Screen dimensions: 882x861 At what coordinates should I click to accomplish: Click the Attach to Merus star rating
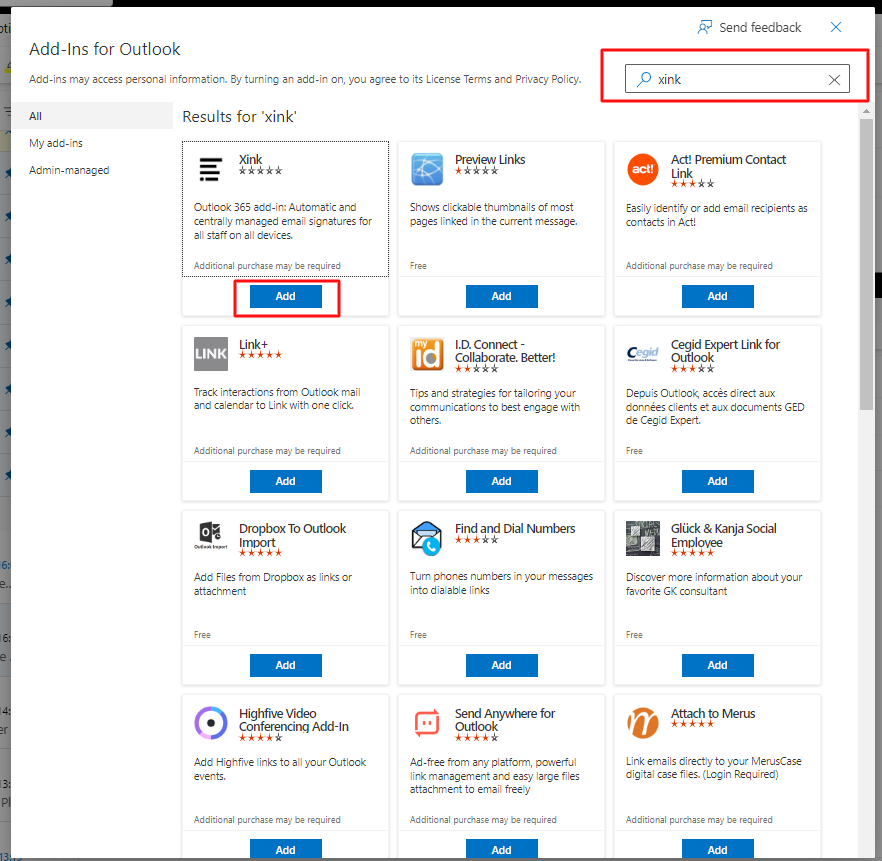692,724
